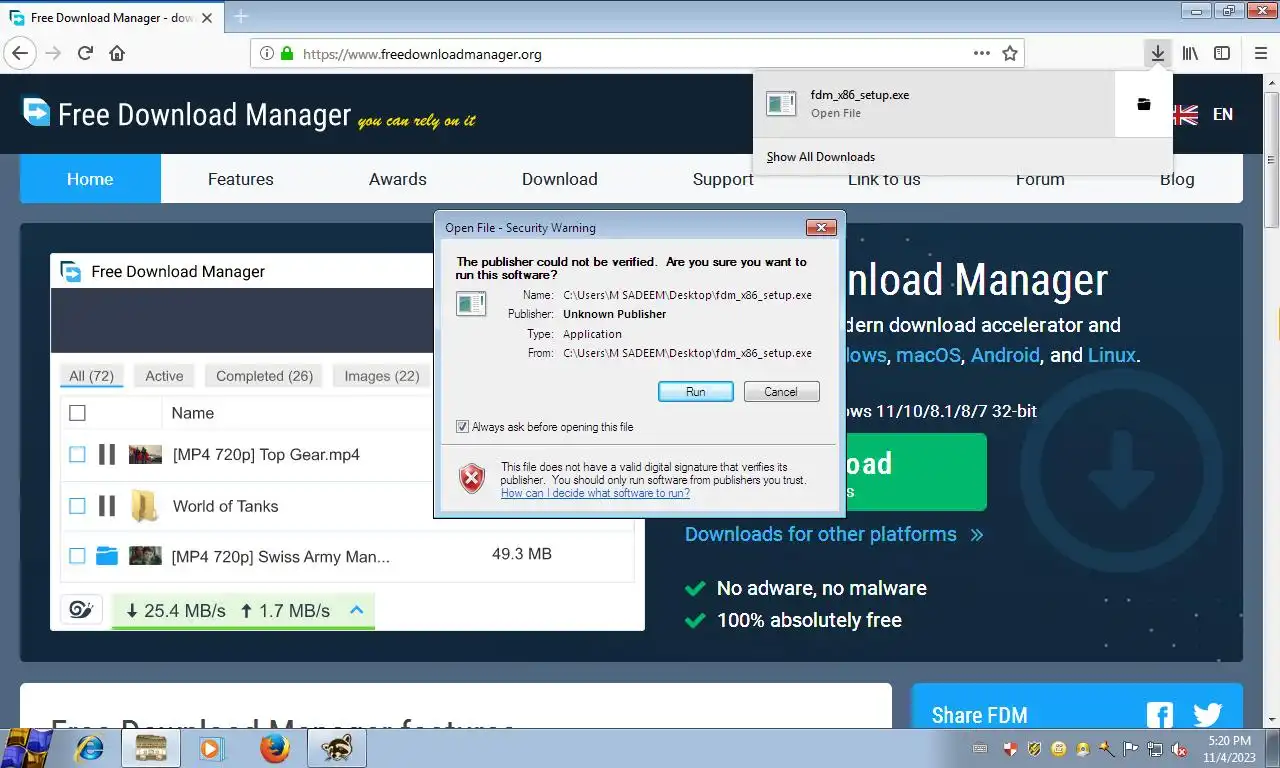This screenshot has width=1280, height=768.
Task: Pause the World of Tanks download
Action: point(107,506)
